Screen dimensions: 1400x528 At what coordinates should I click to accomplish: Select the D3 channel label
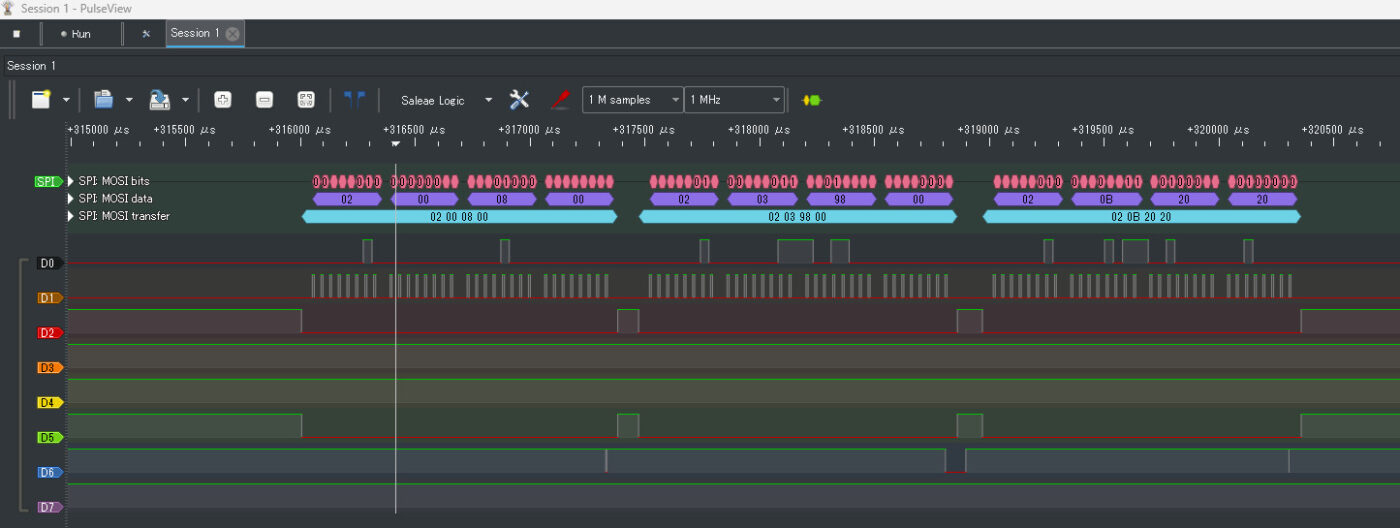[x=49, y=368]
